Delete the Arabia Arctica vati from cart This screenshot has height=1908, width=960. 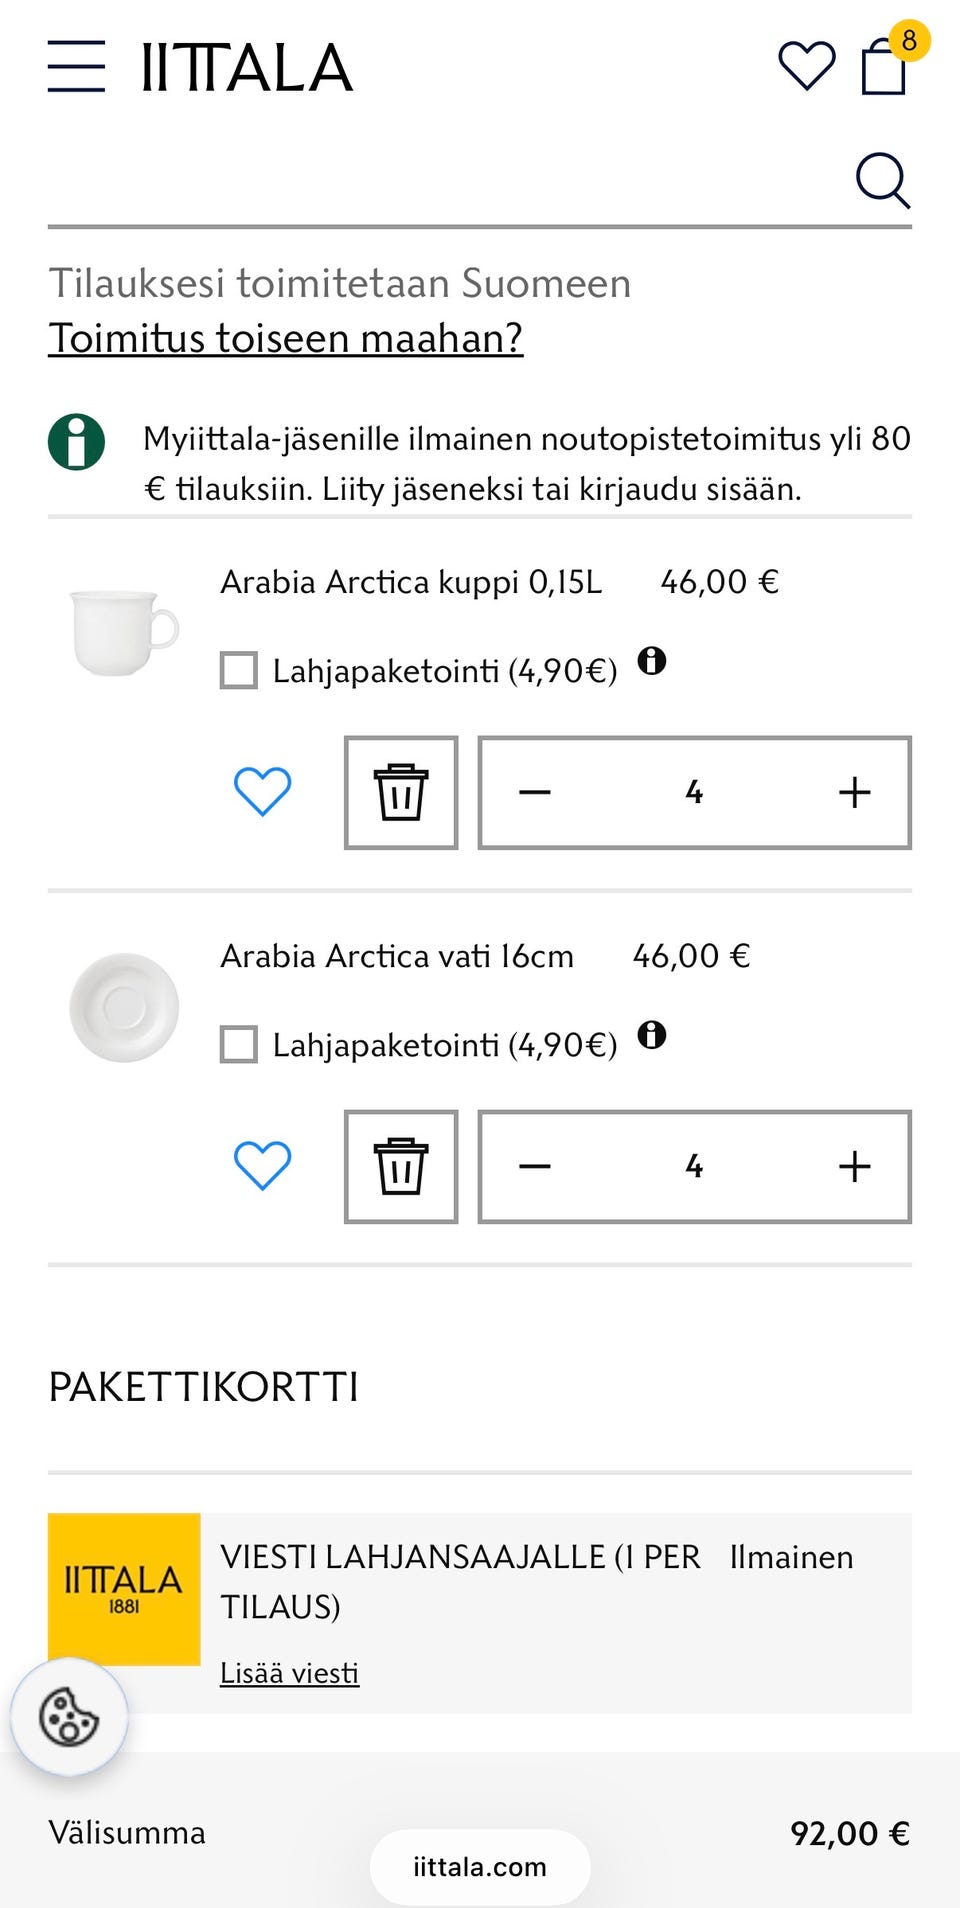coord(400,1167)
